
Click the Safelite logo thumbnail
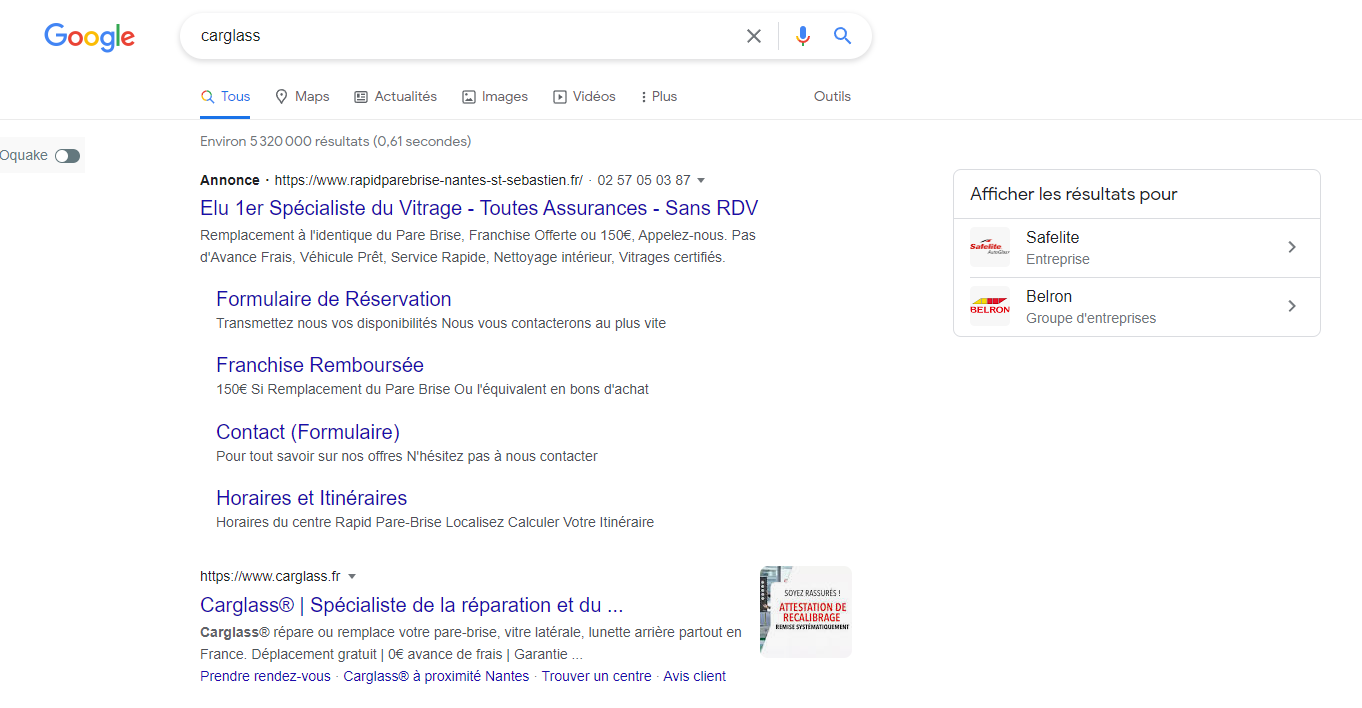pyautogui.click(x=990, y=247)
